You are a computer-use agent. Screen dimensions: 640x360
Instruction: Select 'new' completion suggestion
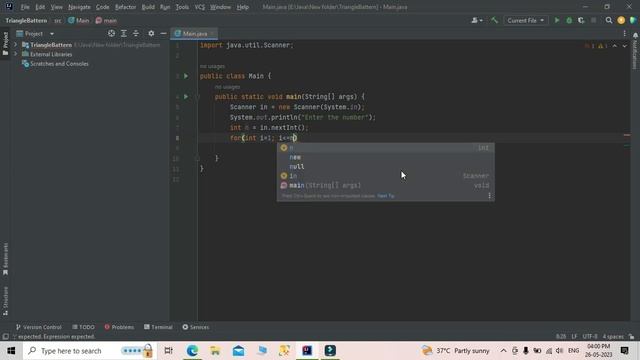tap(386, 157)
